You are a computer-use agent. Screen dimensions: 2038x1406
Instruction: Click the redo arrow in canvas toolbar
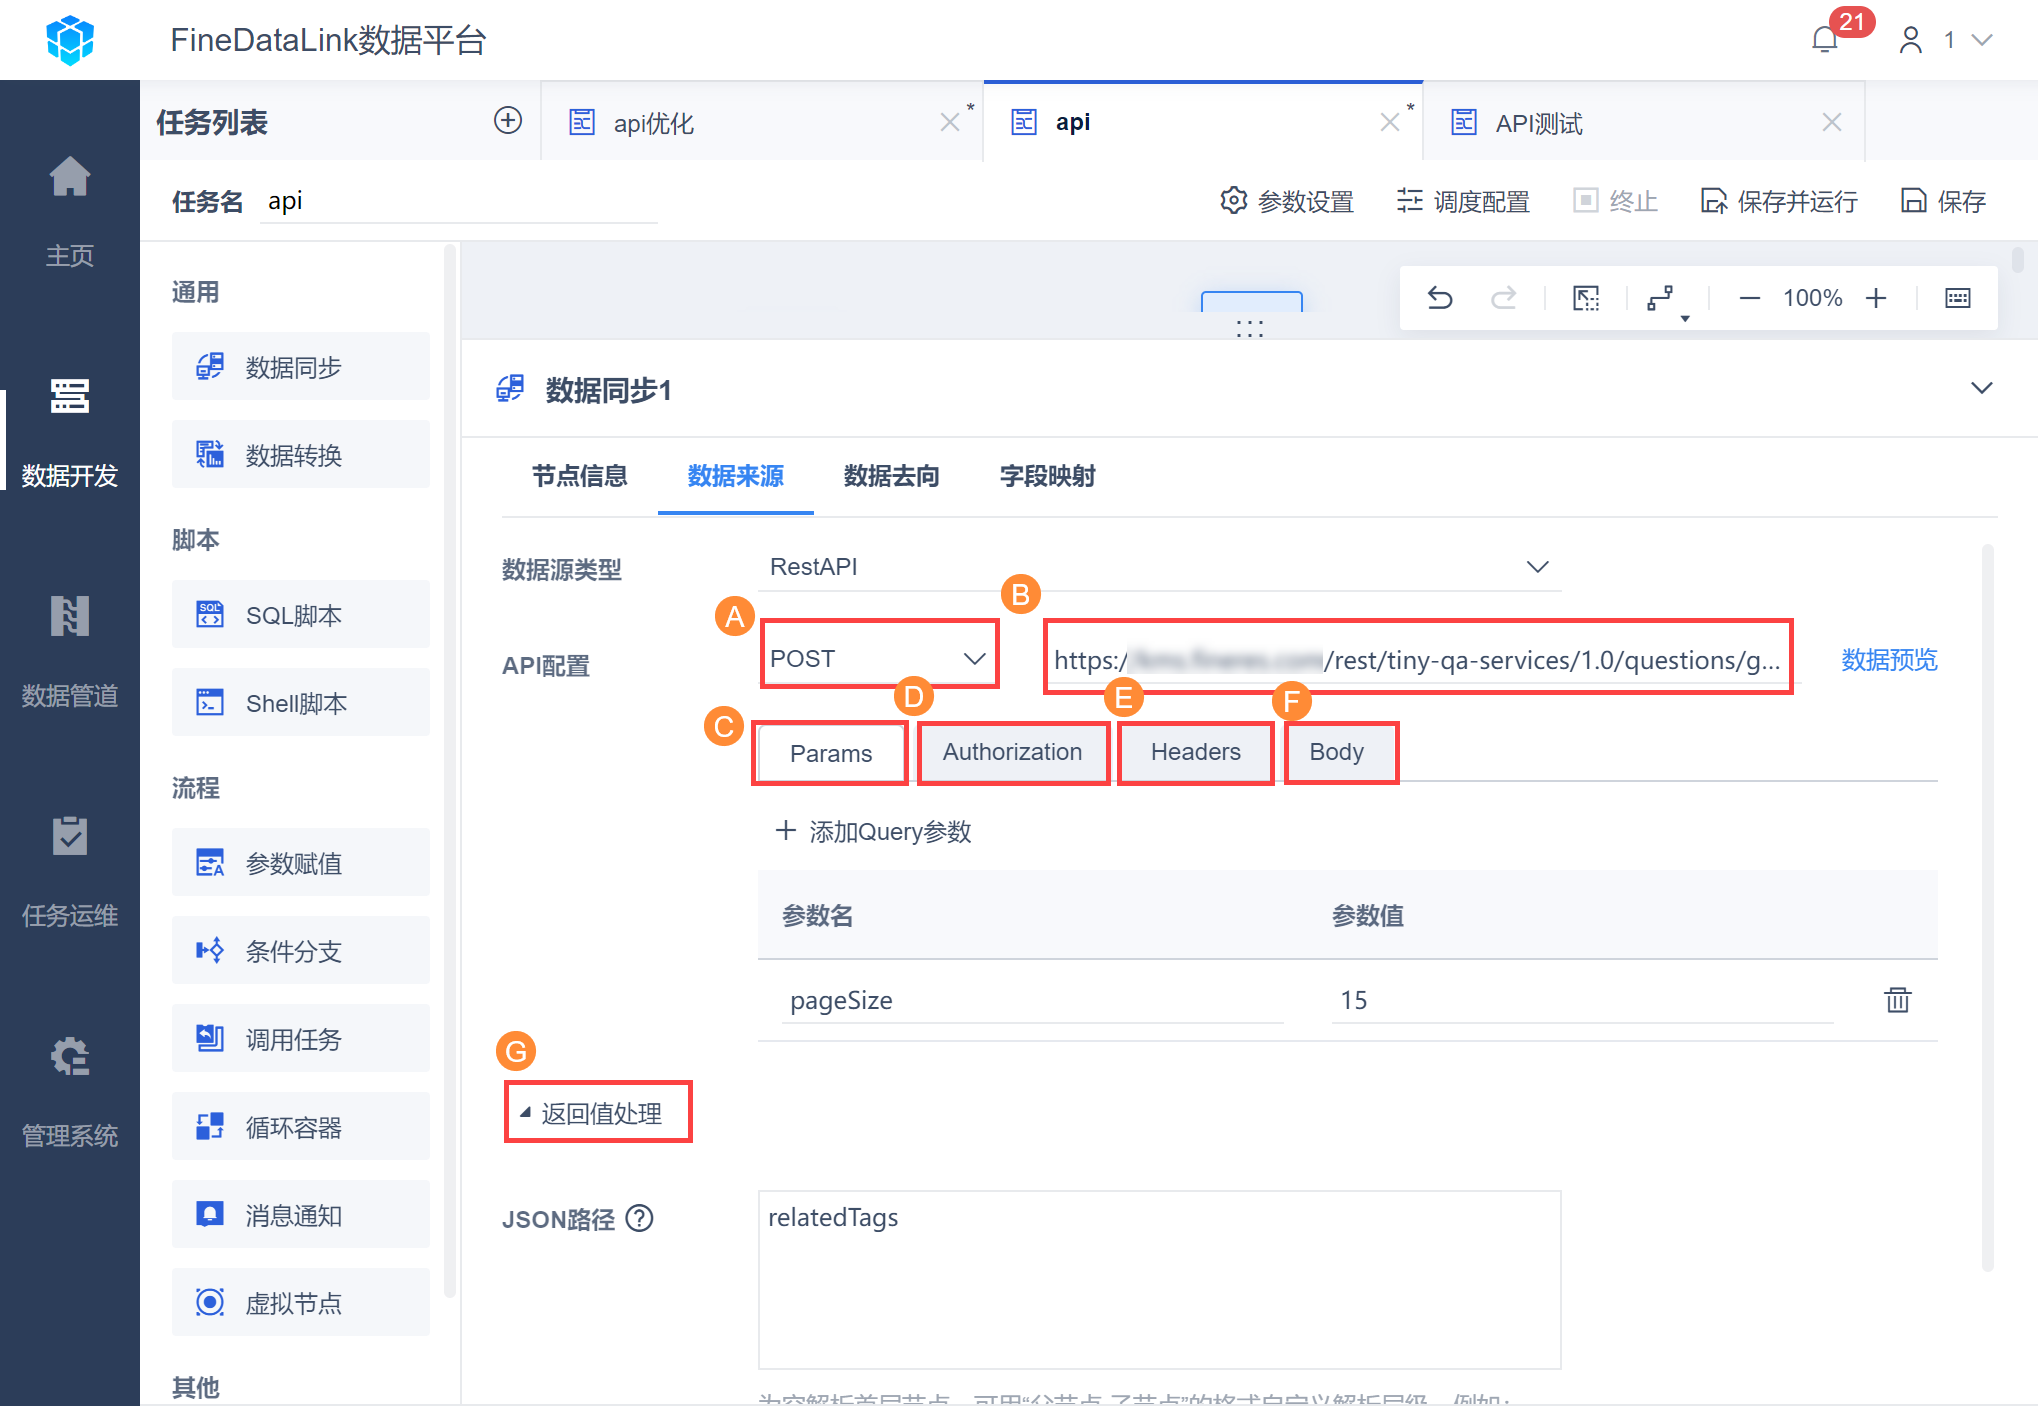pyautogui.click(x=1503, y=298)
